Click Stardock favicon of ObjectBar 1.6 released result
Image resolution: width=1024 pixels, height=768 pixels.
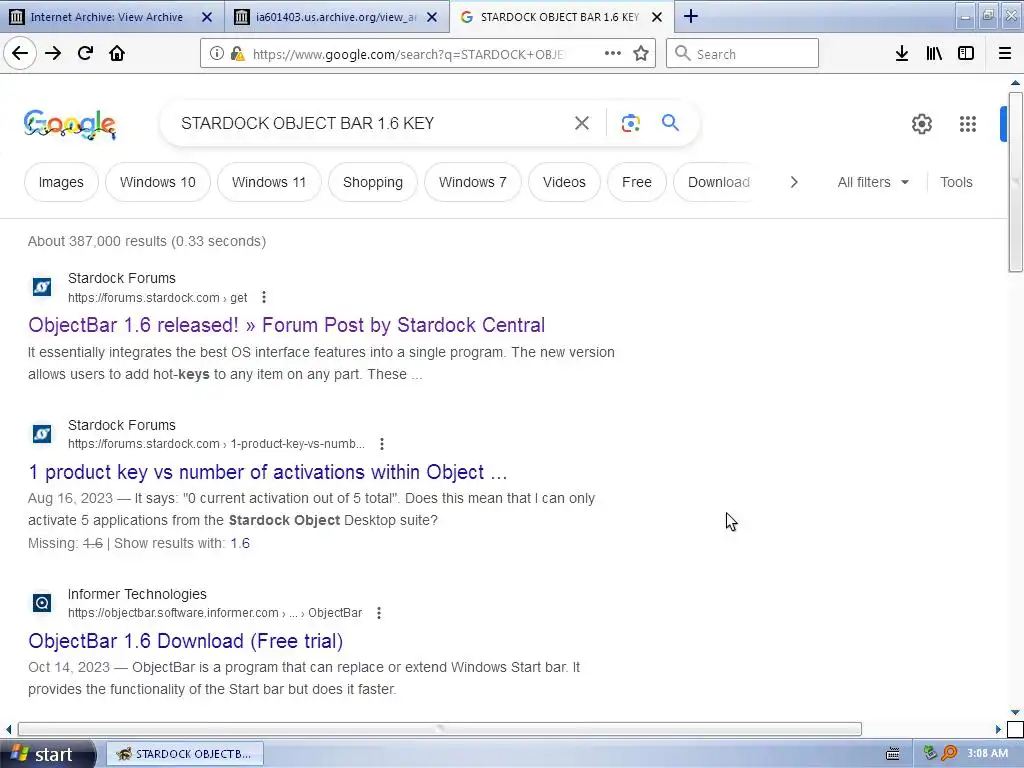tap(42, 286)
